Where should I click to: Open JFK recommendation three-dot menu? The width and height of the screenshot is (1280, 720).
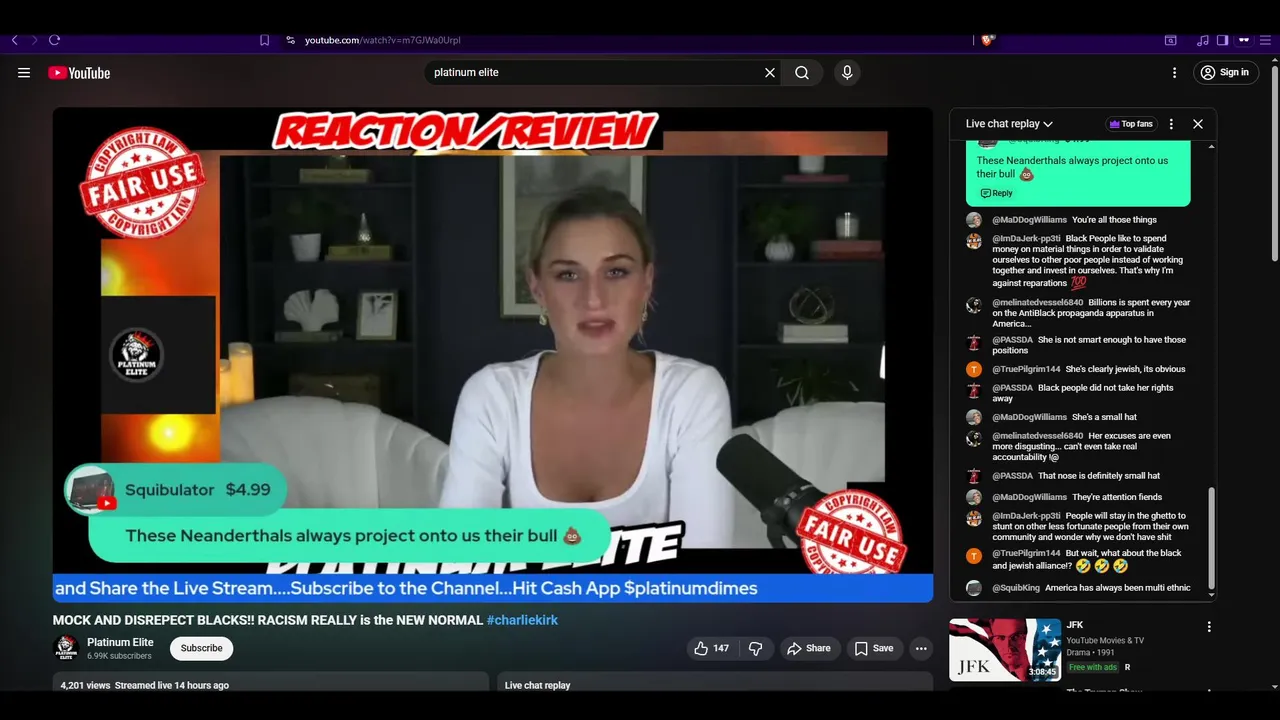click(x=1209, y=627)
